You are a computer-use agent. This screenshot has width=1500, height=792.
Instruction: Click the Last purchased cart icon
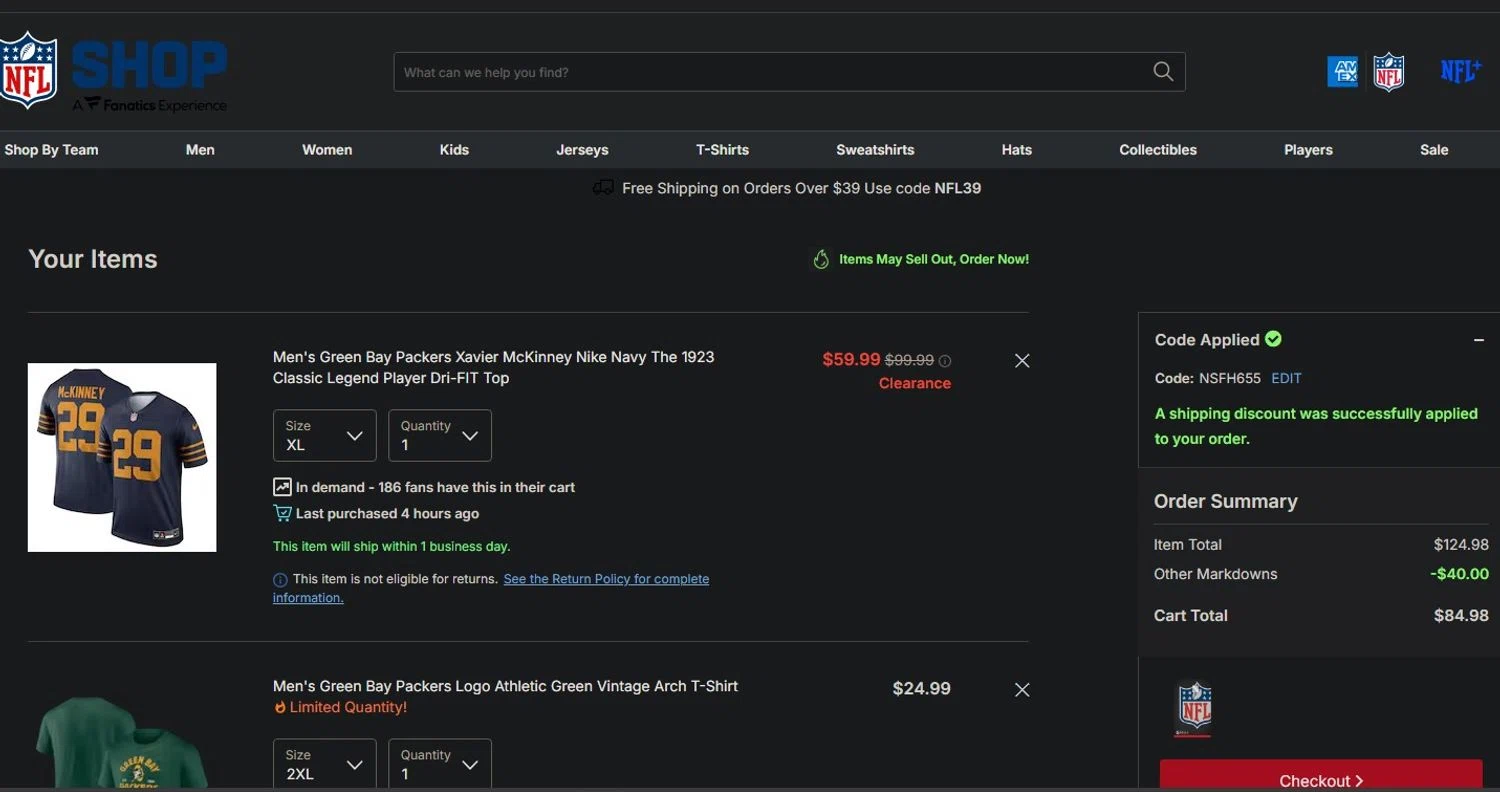coord(282,513)
